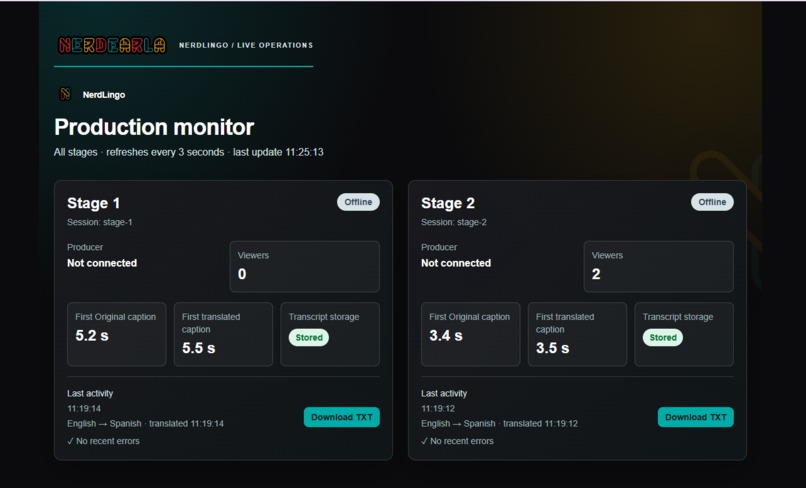Click the translated 11:19:12 language line
This screenshot has width=806, height=488.
click(500, 424)
